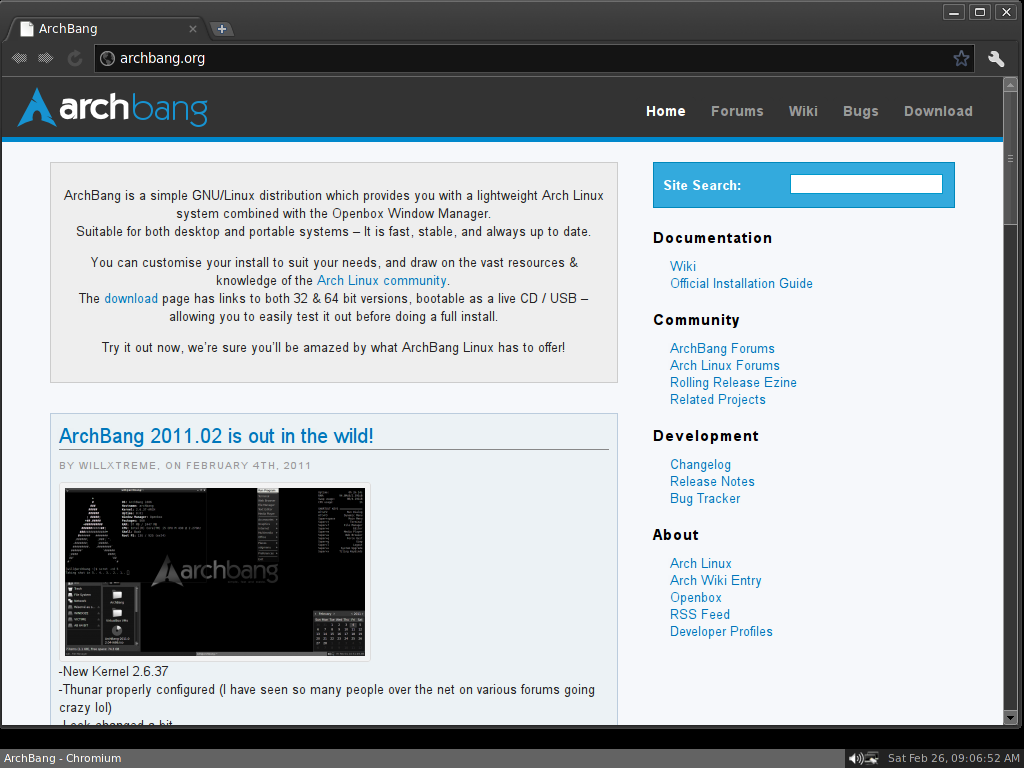Open Wiki link under Documentation
The image size is (1024, 768).
pyautogui.click(x=682, y=266)
